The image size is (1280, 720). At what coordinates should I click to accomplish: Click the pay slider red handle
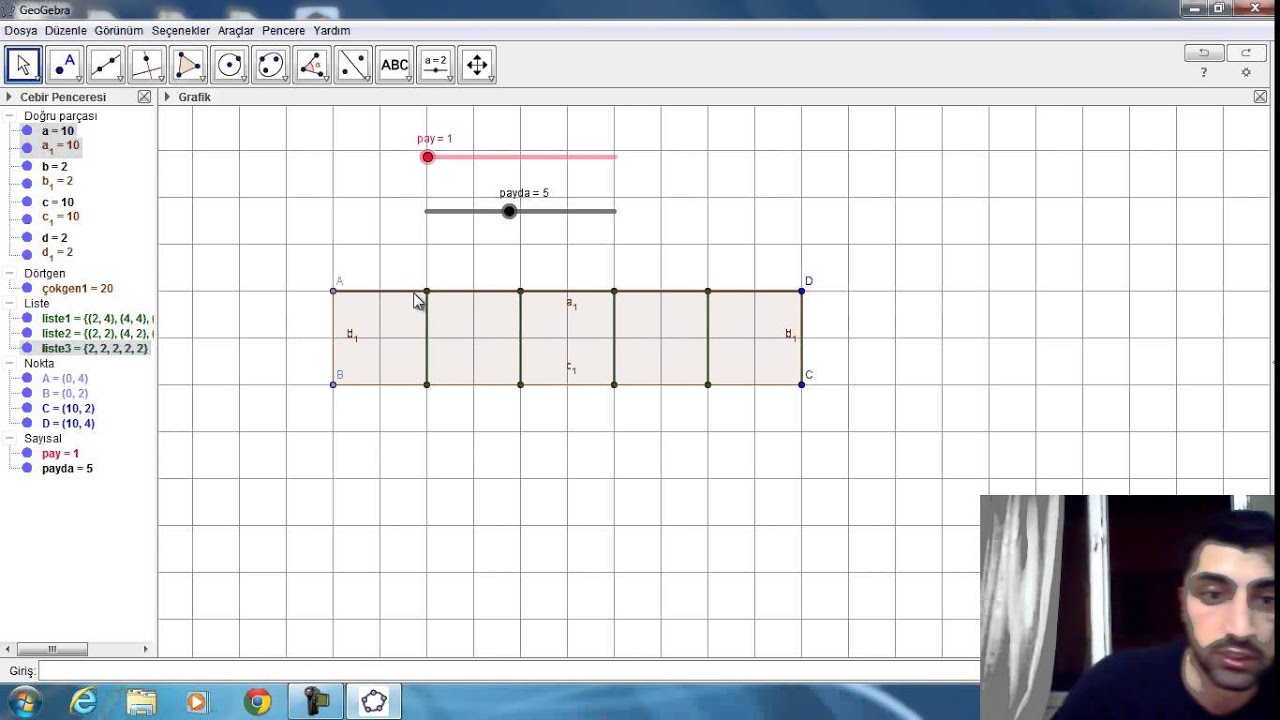click(x=428, y=157)
